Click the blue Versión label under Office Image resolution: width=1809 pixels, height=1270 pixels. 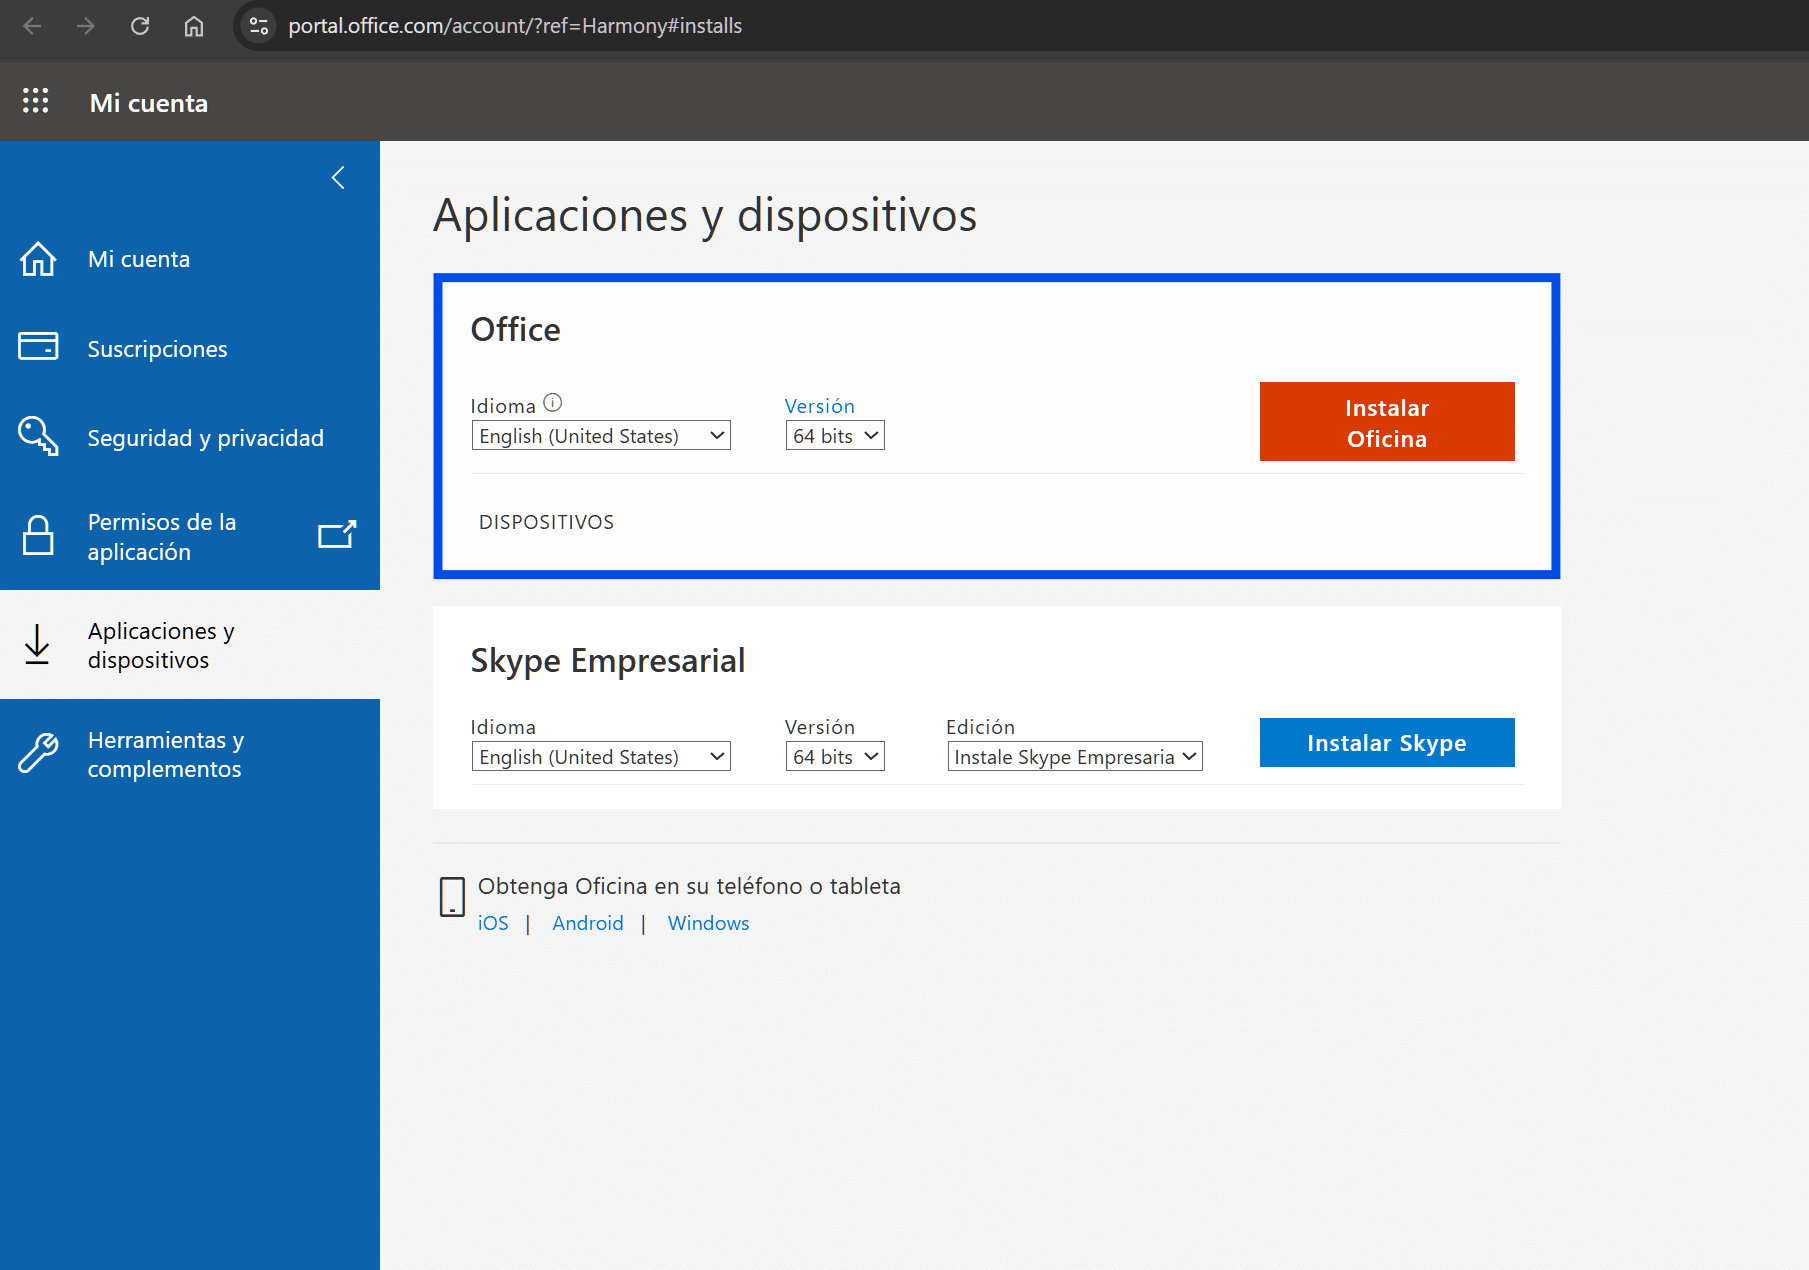(x=820, y=406)
